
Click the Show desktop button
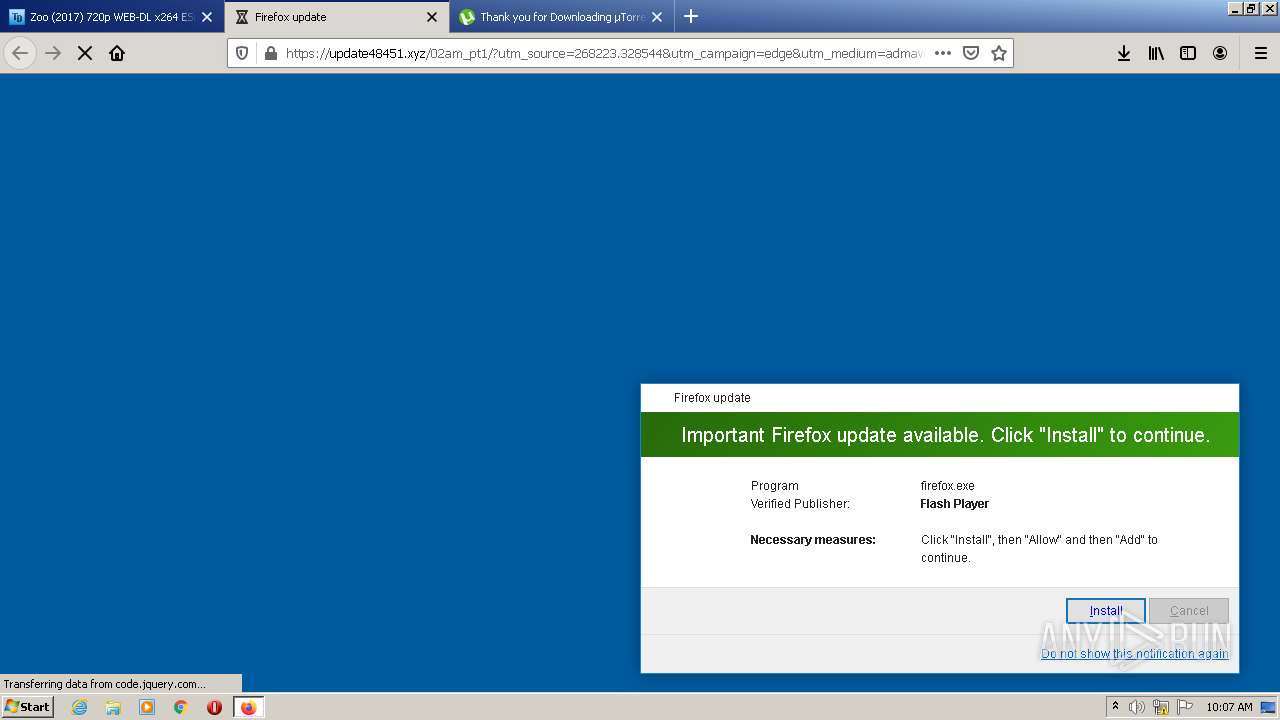click(1269, 707)
